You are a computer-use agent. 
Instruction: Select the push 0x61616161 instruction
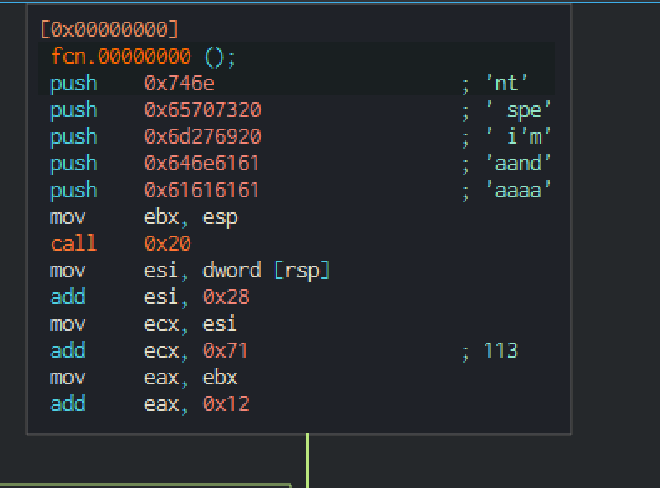(x=155, y=190)
